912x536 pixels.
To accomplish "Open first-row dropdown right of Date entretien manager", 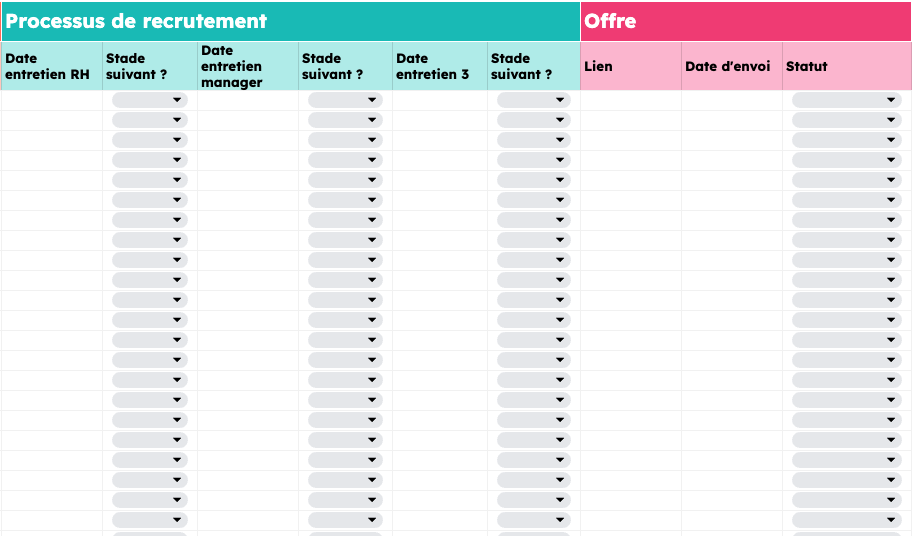I will pyautogui.click(x=345, y=100).
